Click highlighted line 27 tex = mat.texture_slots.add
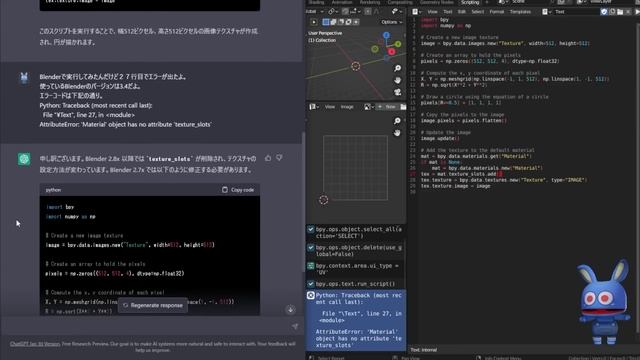The image size is (640, 360). coord(462,174)
